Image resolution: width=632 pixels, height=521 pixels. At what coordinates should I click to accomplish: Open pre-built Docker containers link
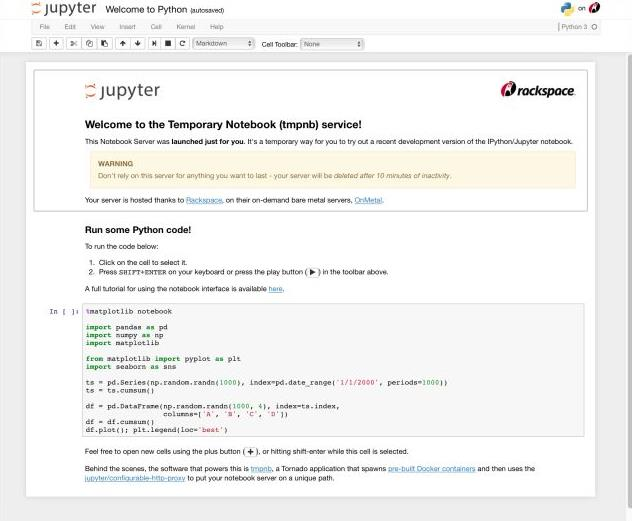pyautogui.click(x=431, y=469)
